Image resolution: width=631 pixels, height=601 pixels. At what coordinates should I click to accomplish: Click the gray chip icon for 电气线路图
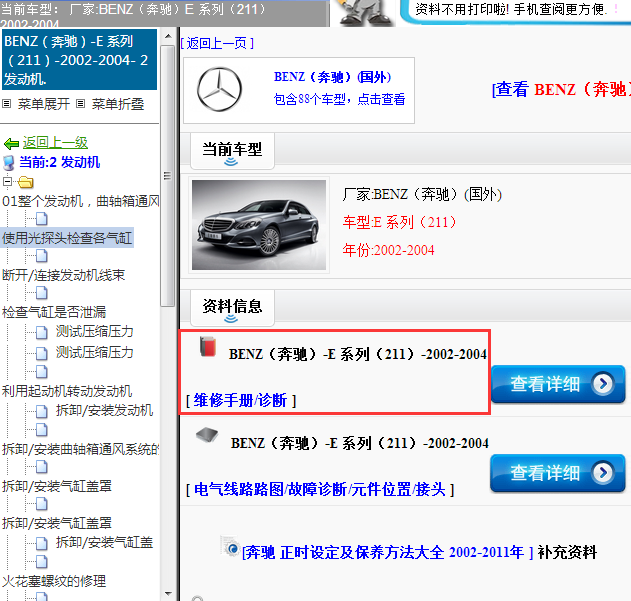pyautogui.click(x=207, y=435)
